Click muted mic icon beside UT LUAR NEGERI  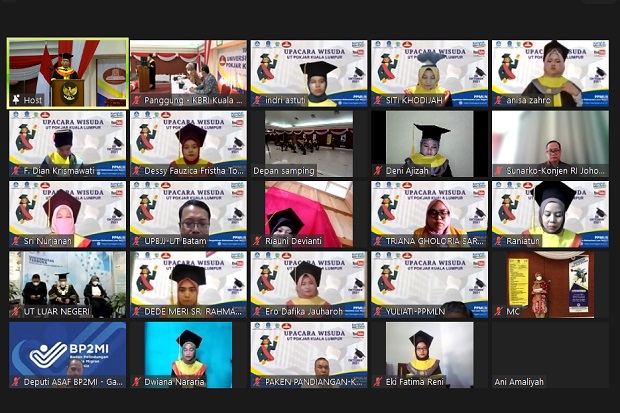click(x=16, y=311)
